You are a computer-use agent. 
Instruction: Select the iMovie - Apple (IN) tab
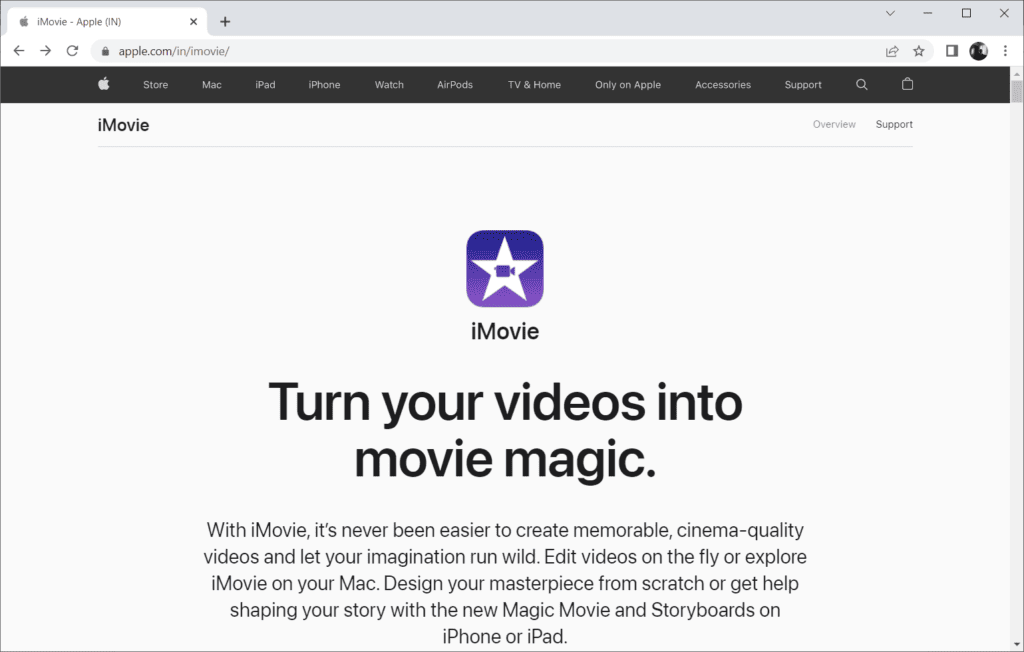[108, 22]
